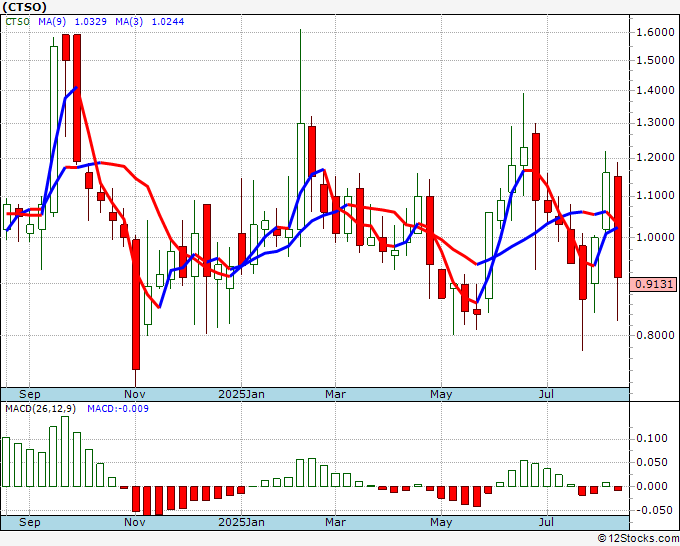Click the MACD:-0.009 value label

118,409
